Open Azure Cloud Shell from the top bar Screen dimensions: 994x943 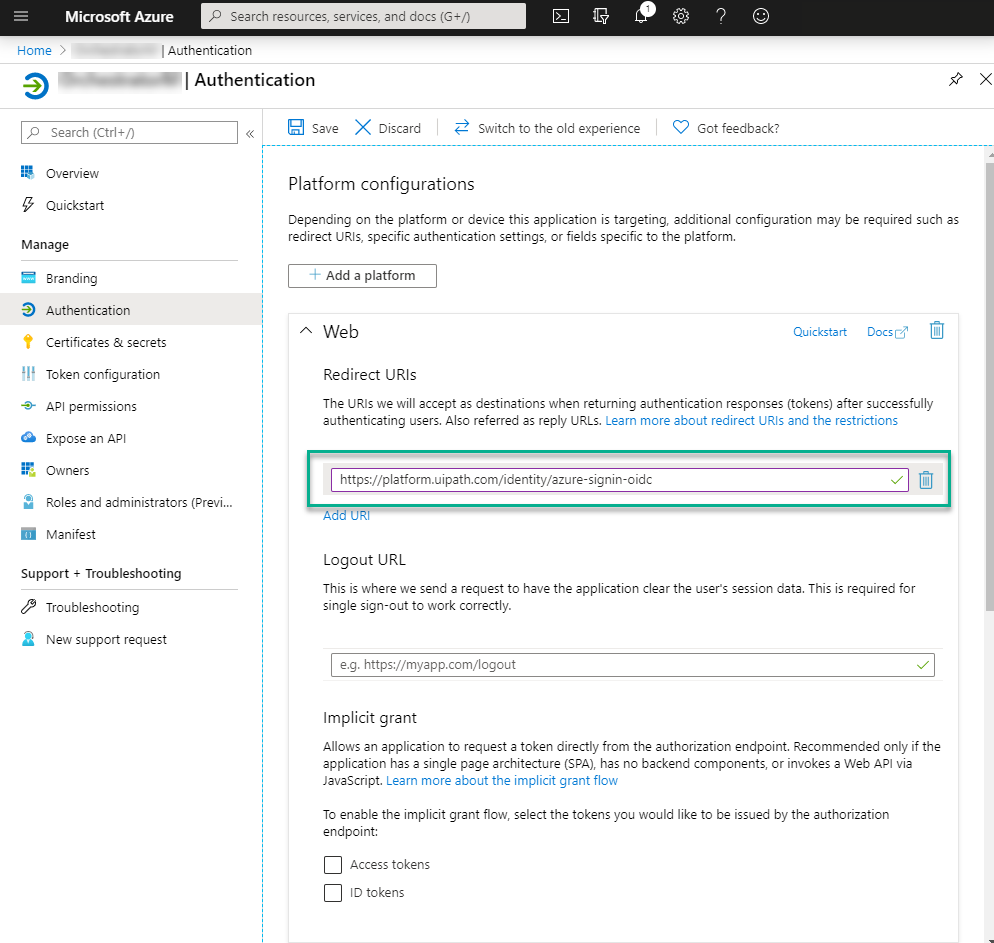click(561, 16)
